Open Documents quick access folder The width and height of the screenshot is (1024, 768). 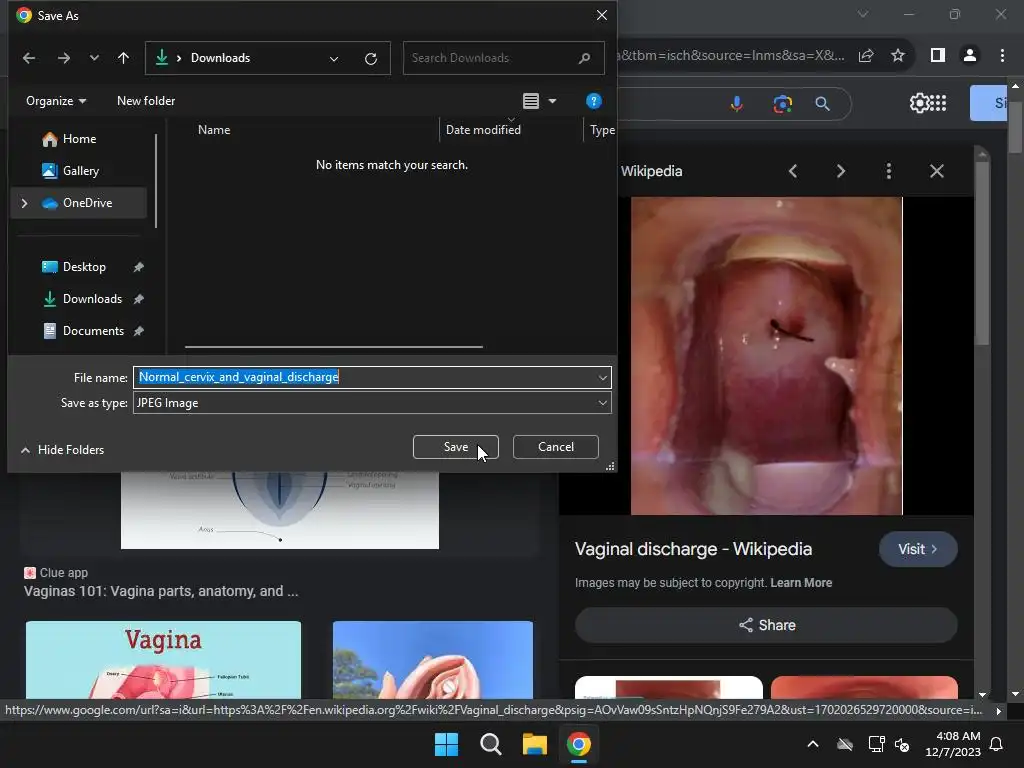tap(93, 330)
